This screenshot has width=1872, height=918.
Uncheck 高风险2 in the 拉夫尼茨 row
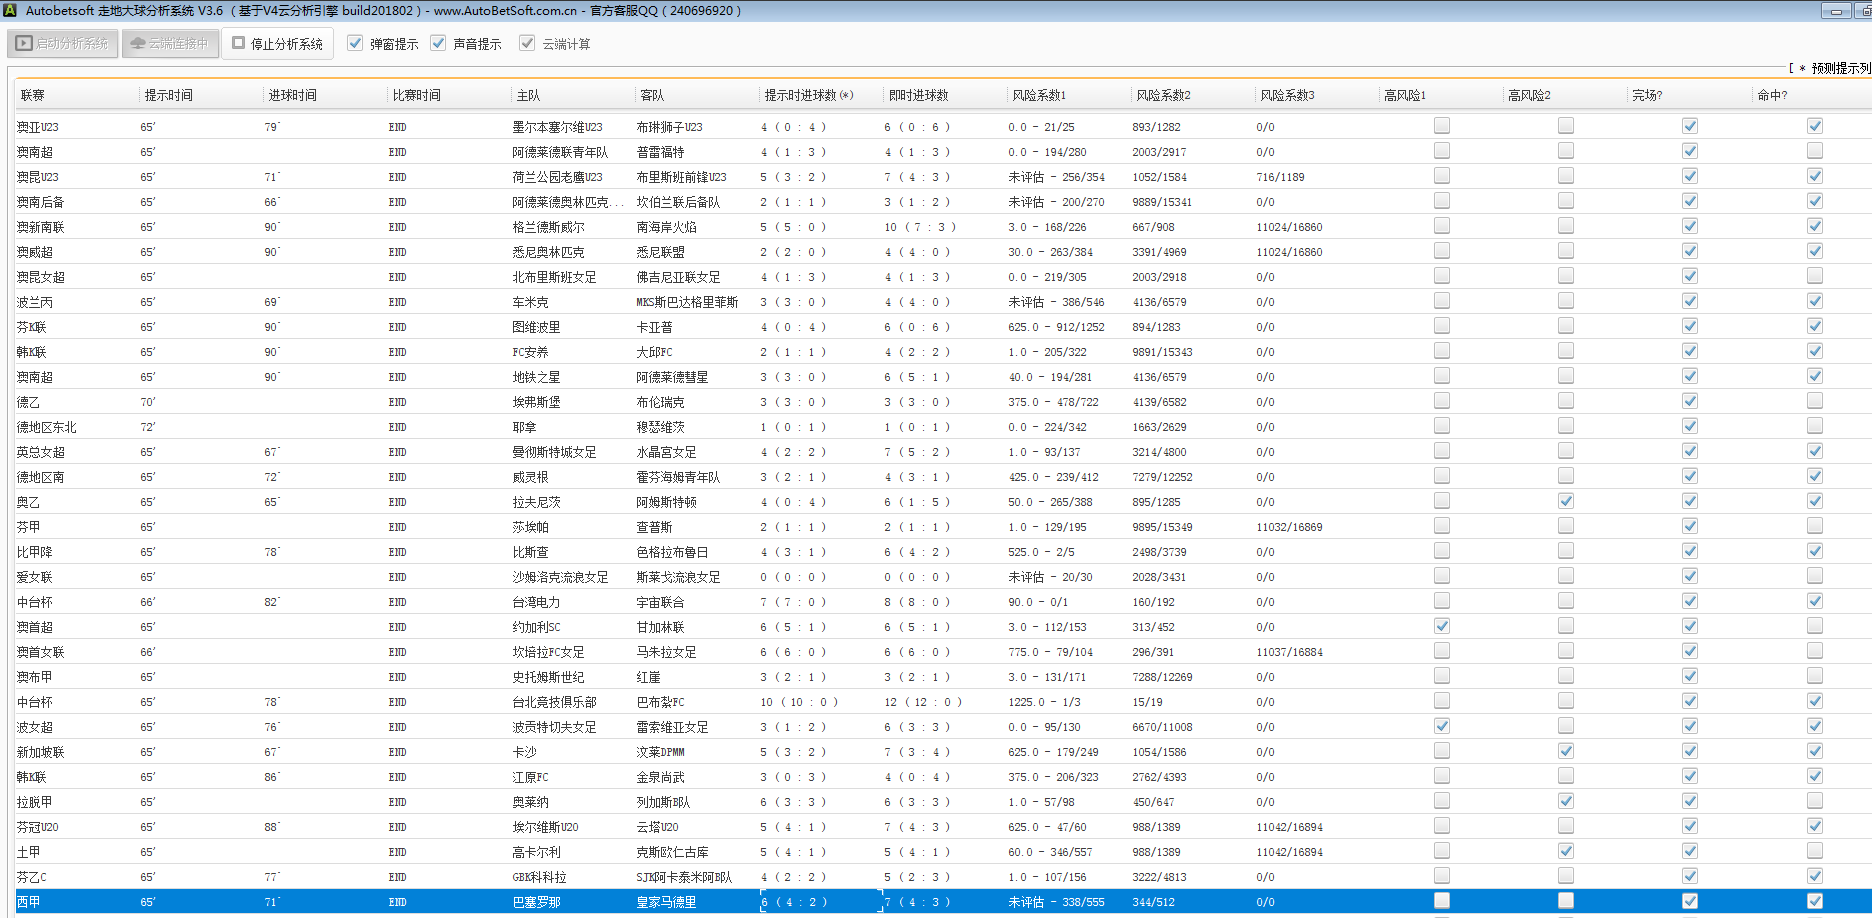click(x=1565, y=501)
